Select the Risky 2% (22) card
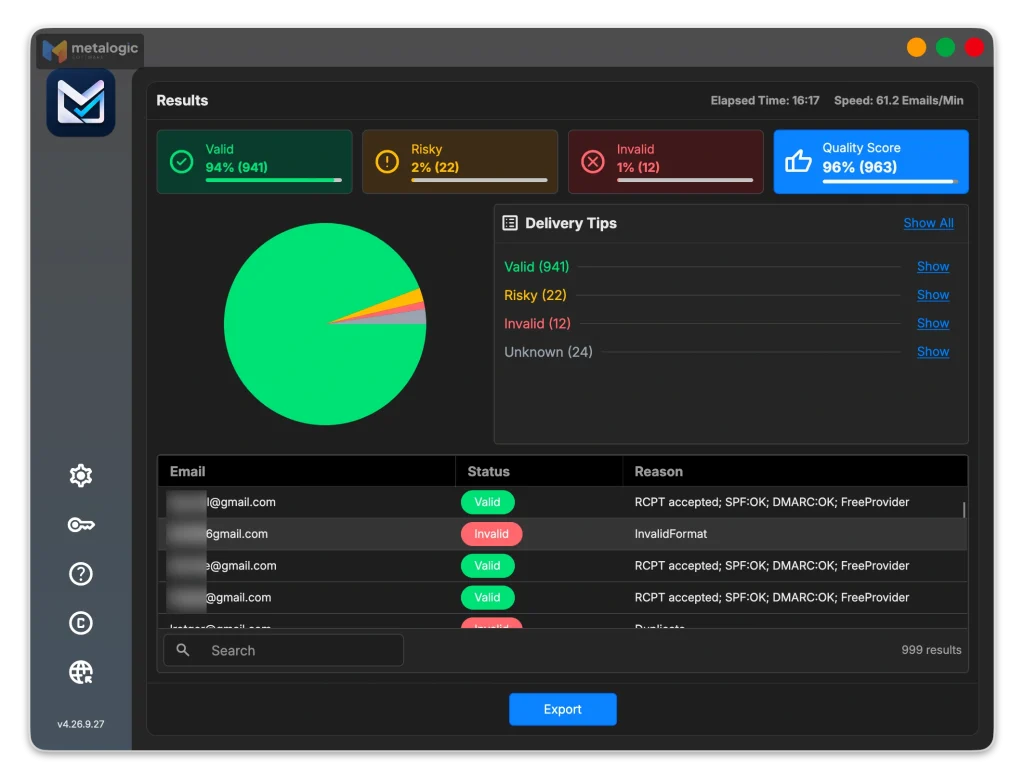The height and width of the screenshot is (783, 1024). (x=460, y=161)
